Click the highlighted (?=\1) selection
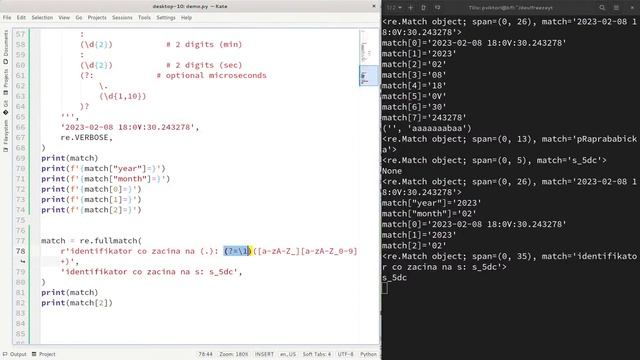The height and width of the screenshot is (360, 640). click(x=237, y=251)
